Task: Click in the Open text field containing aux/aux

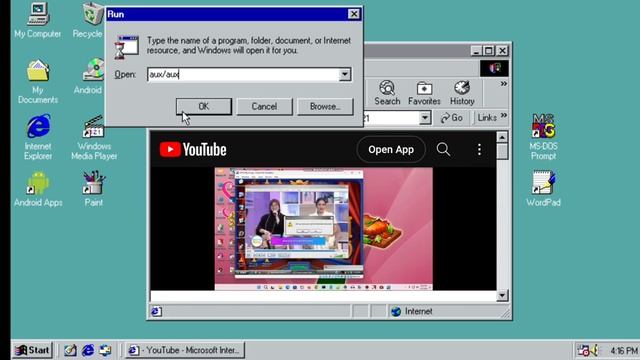Action: [243, 75]
